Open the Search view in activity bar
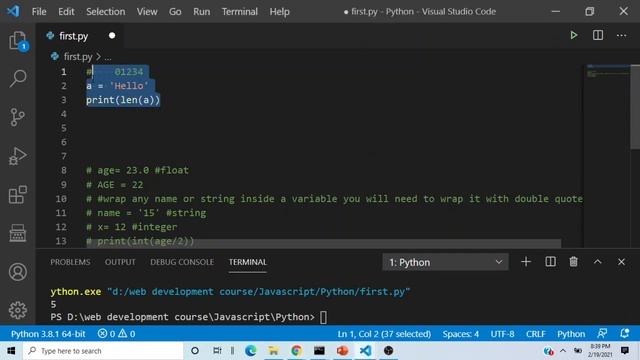The height and width of the screenshot is (360, 640). coord(18,78)
